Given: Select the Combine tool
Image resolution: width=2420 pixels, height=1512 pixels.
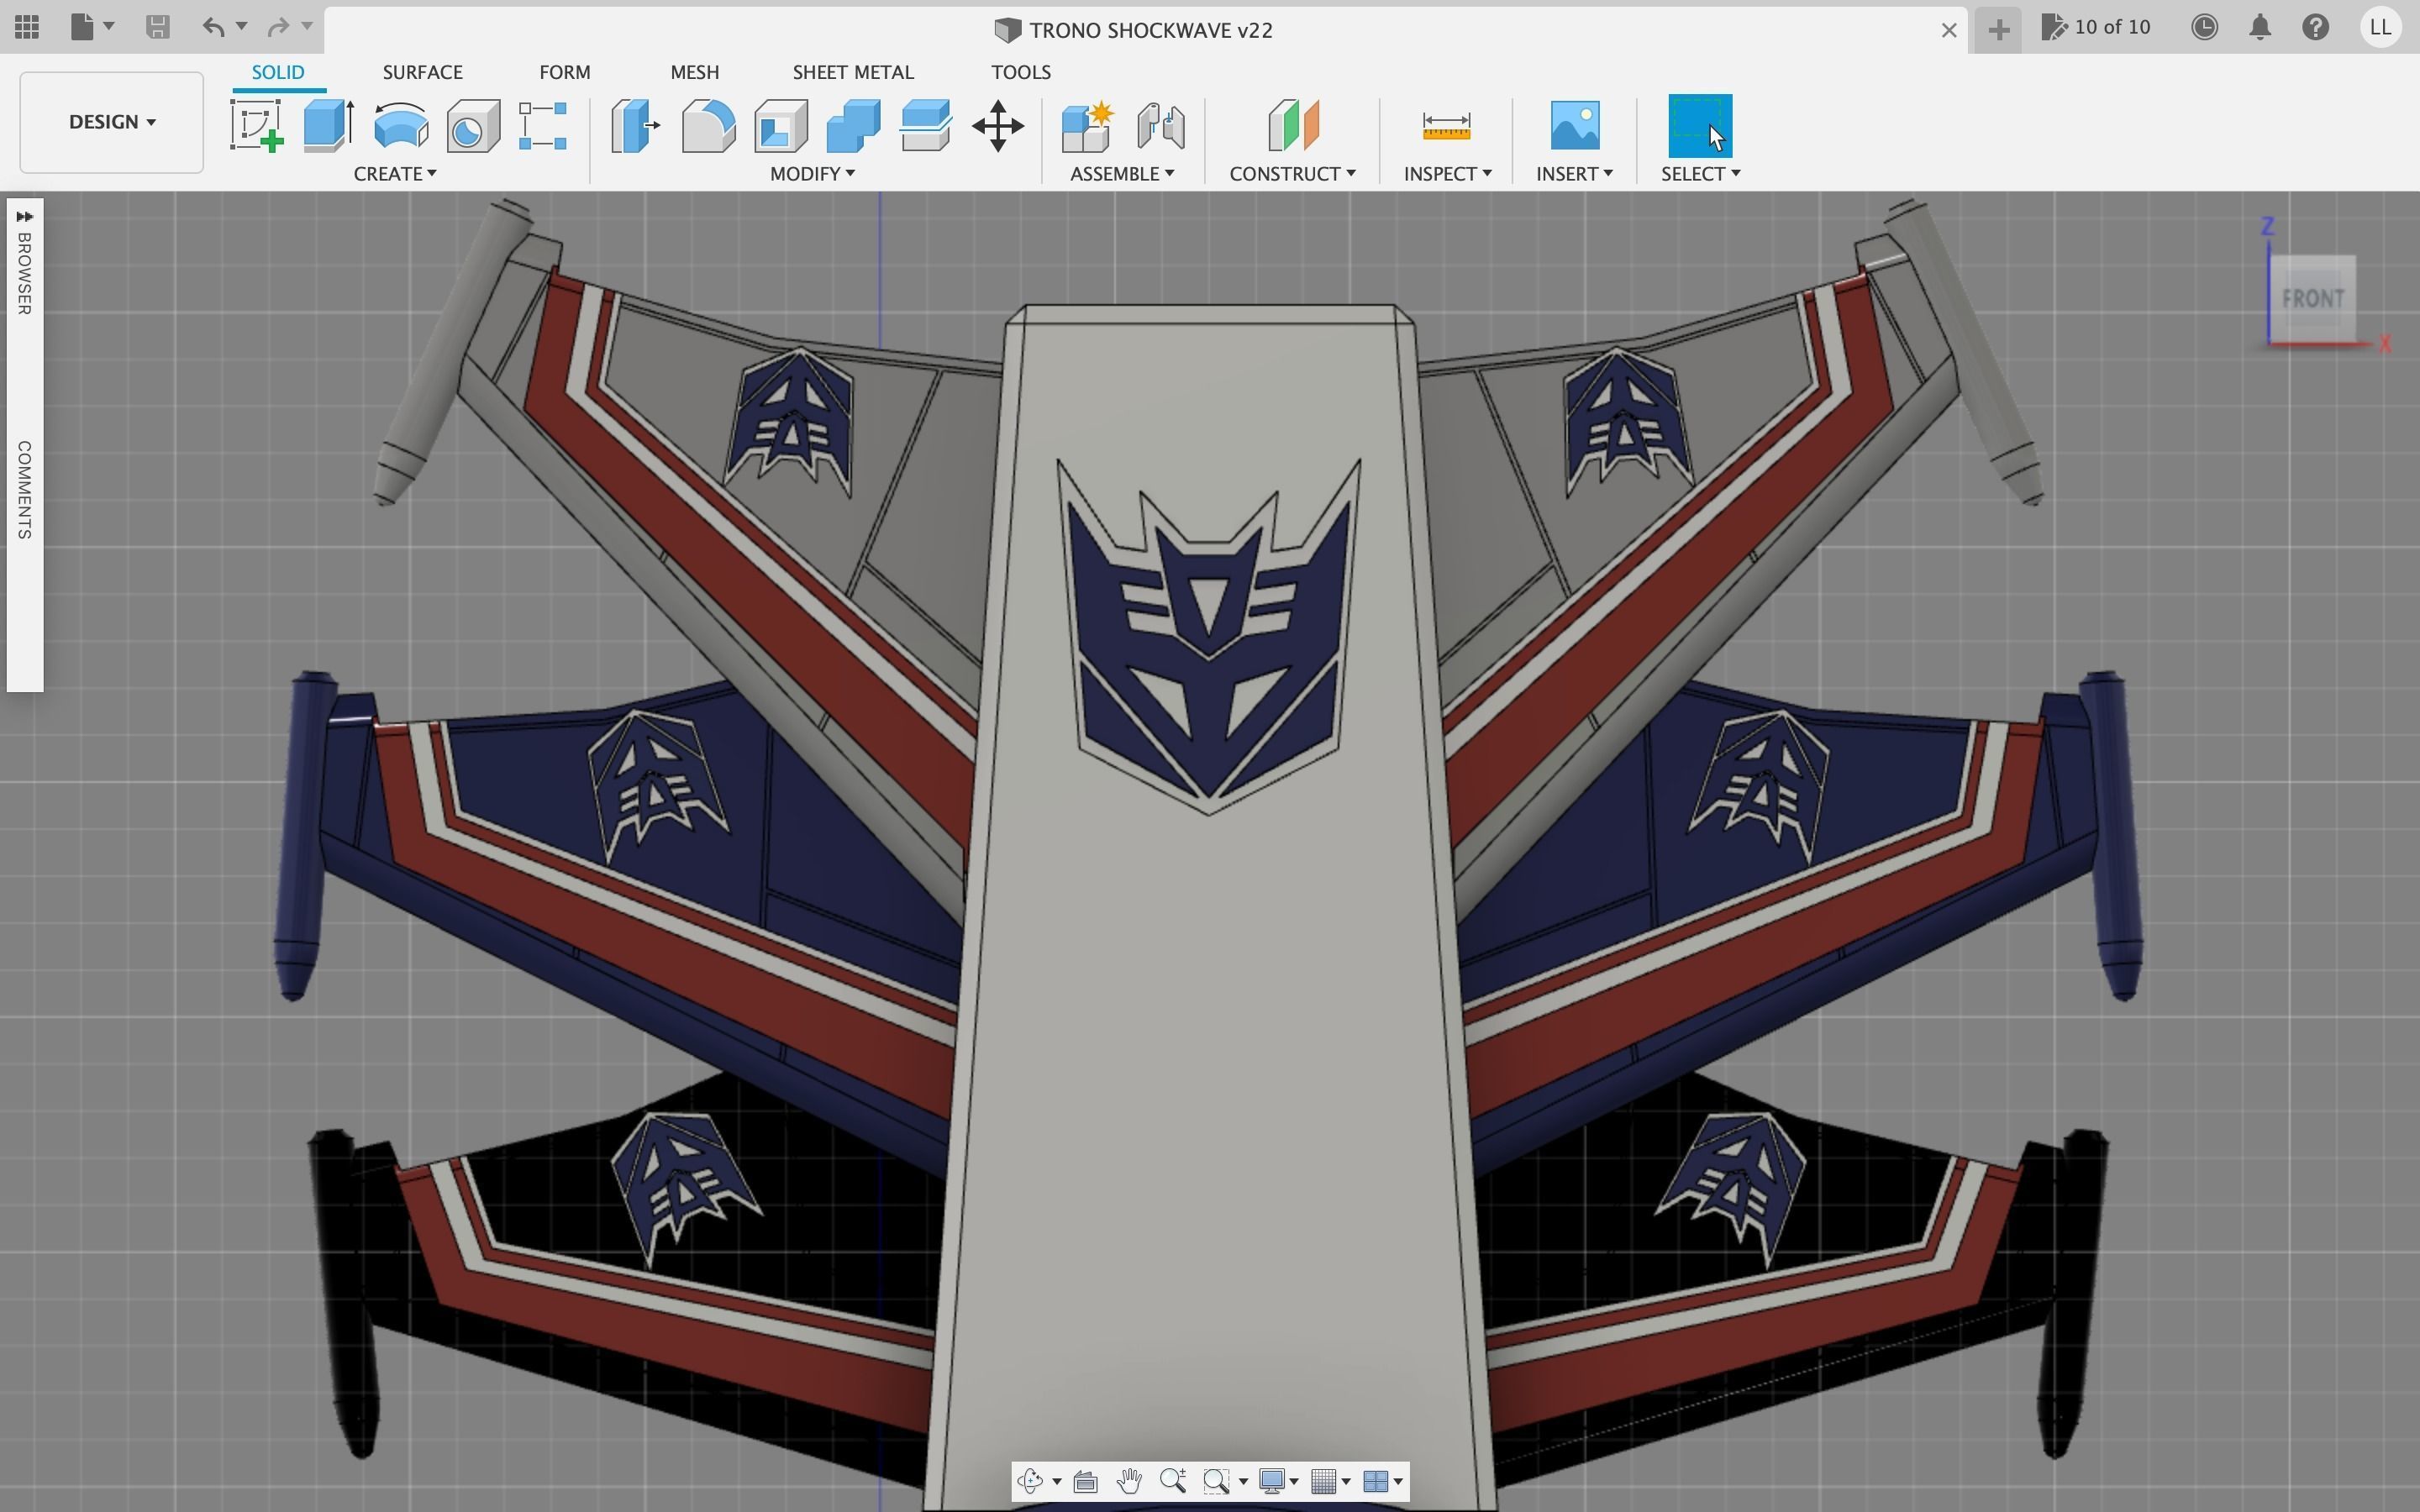Looking at the screenshot, I should (x=853, y=126).
